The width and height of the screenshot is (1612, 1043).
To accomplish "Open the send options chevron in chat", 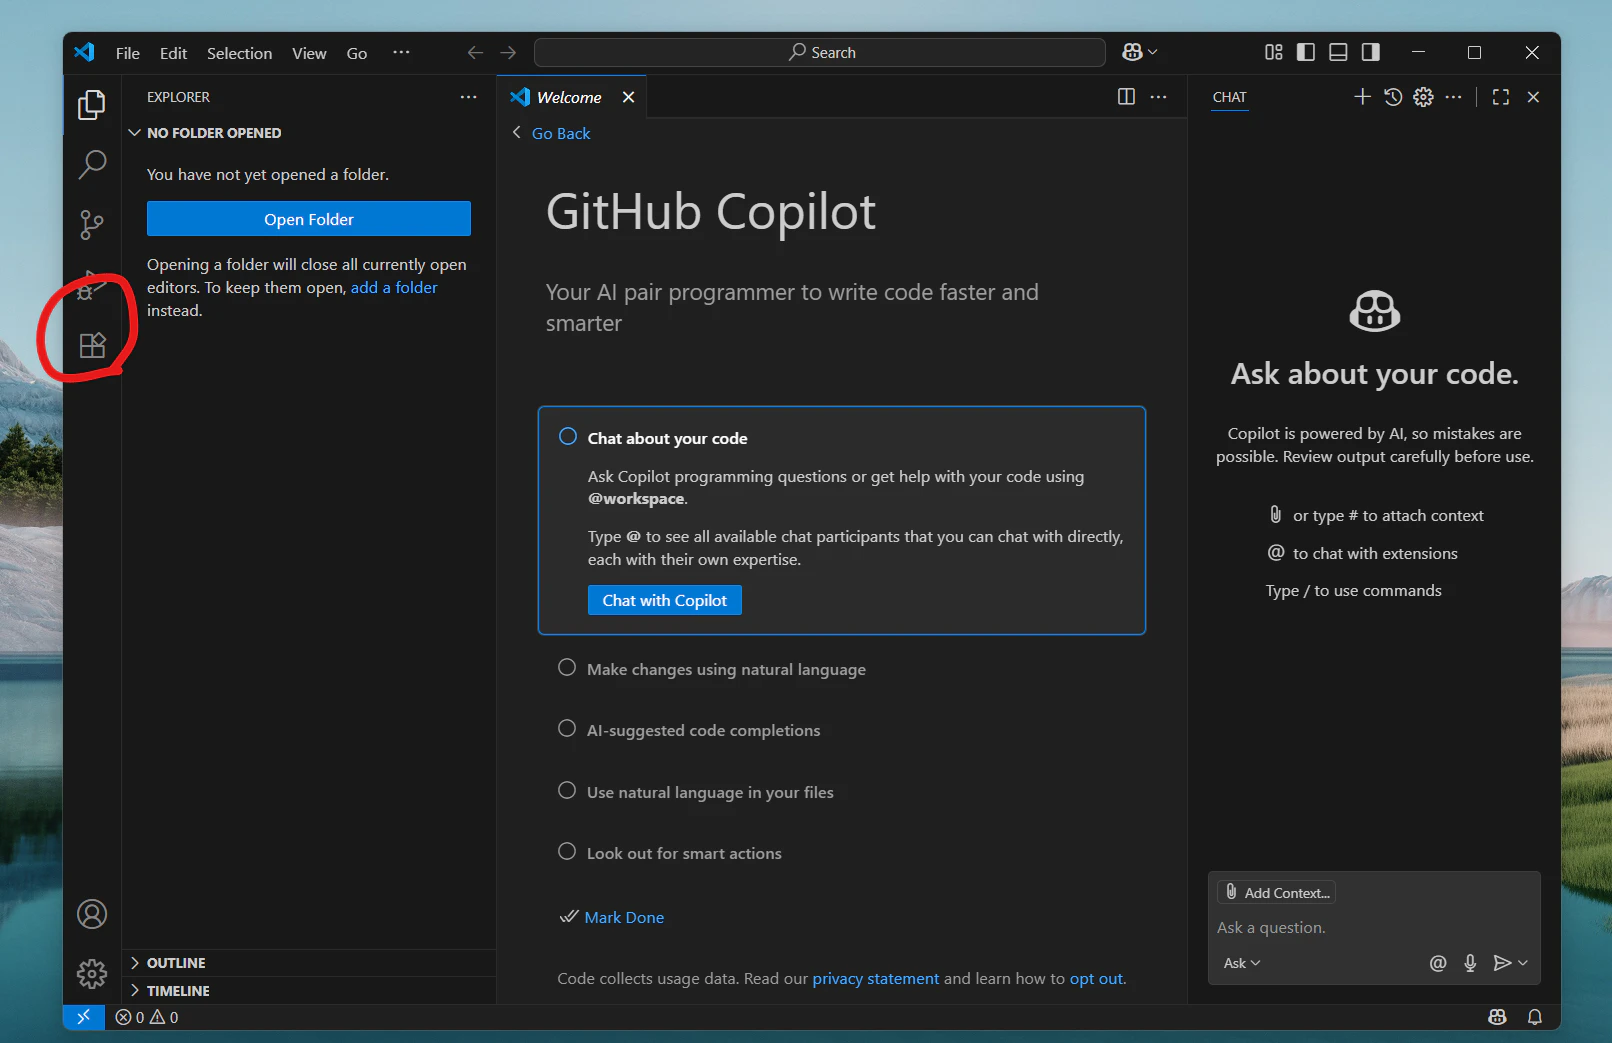I will (1523, 963).
